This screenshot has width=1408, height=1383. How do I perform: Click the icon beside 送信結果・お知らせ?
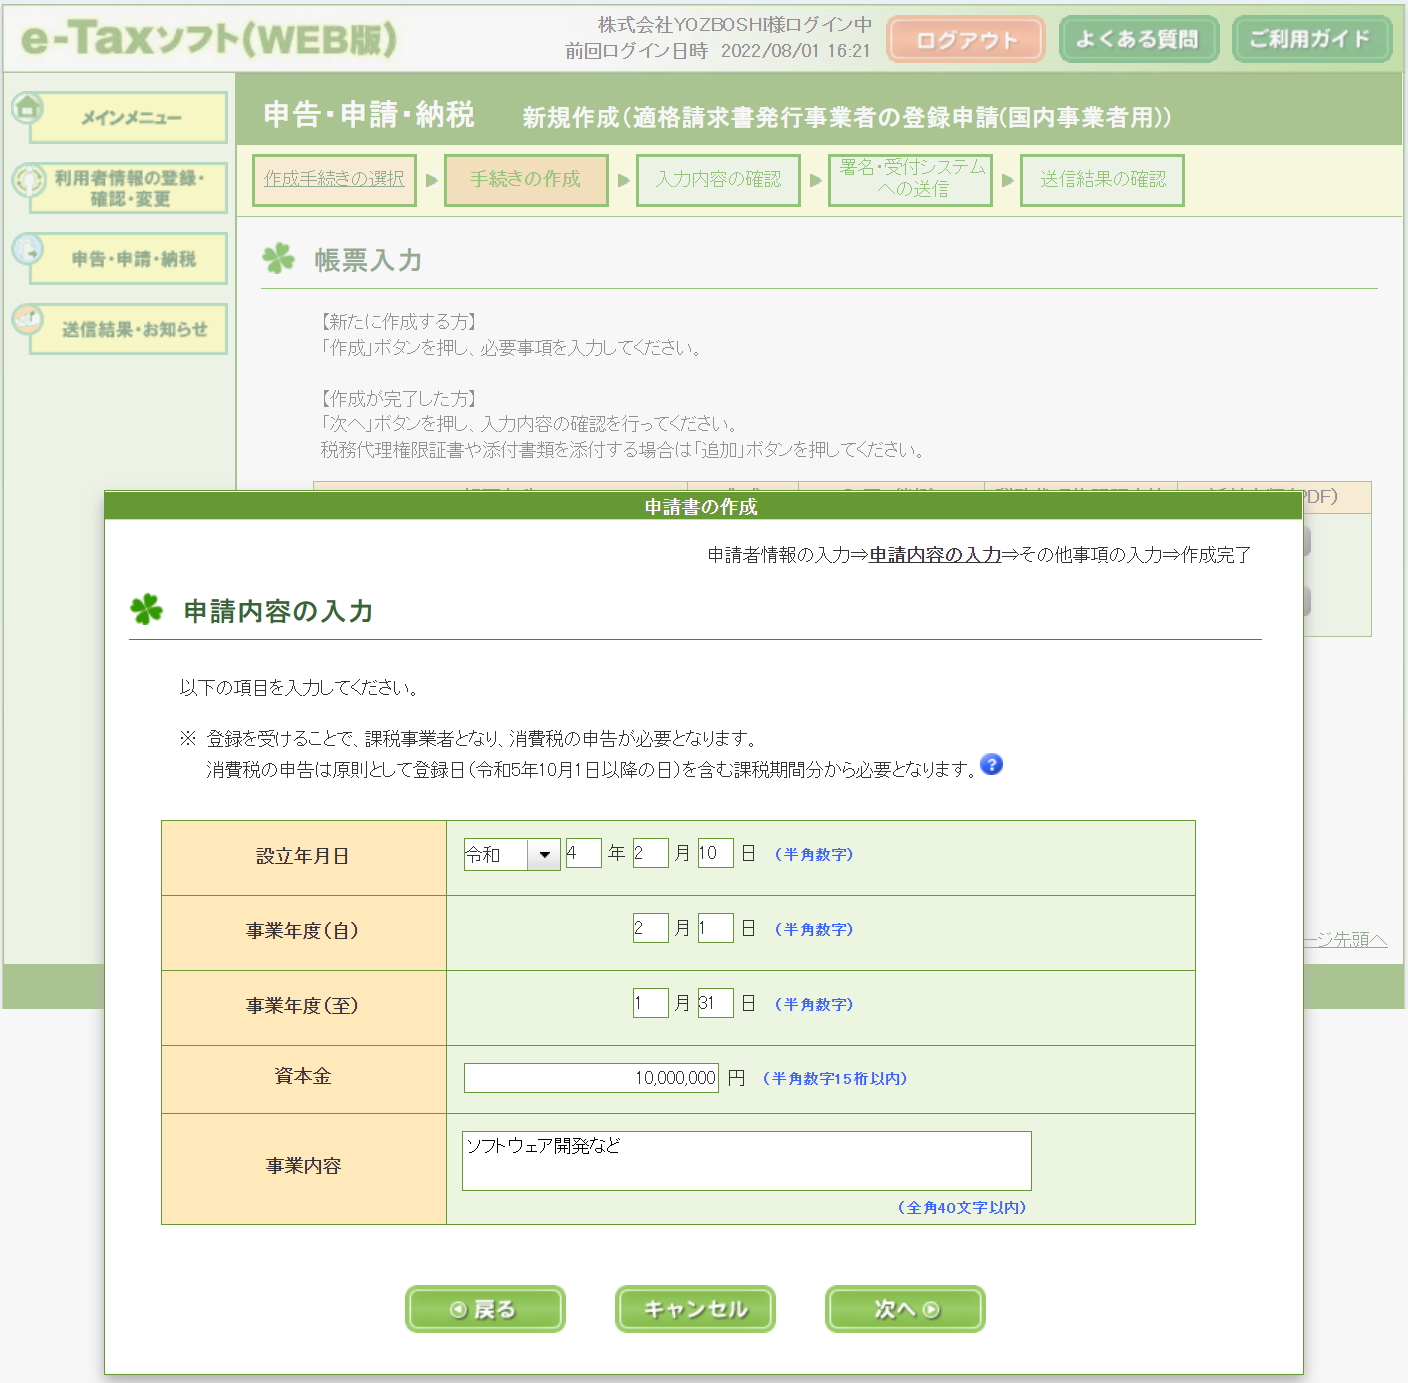coord(28,320)
